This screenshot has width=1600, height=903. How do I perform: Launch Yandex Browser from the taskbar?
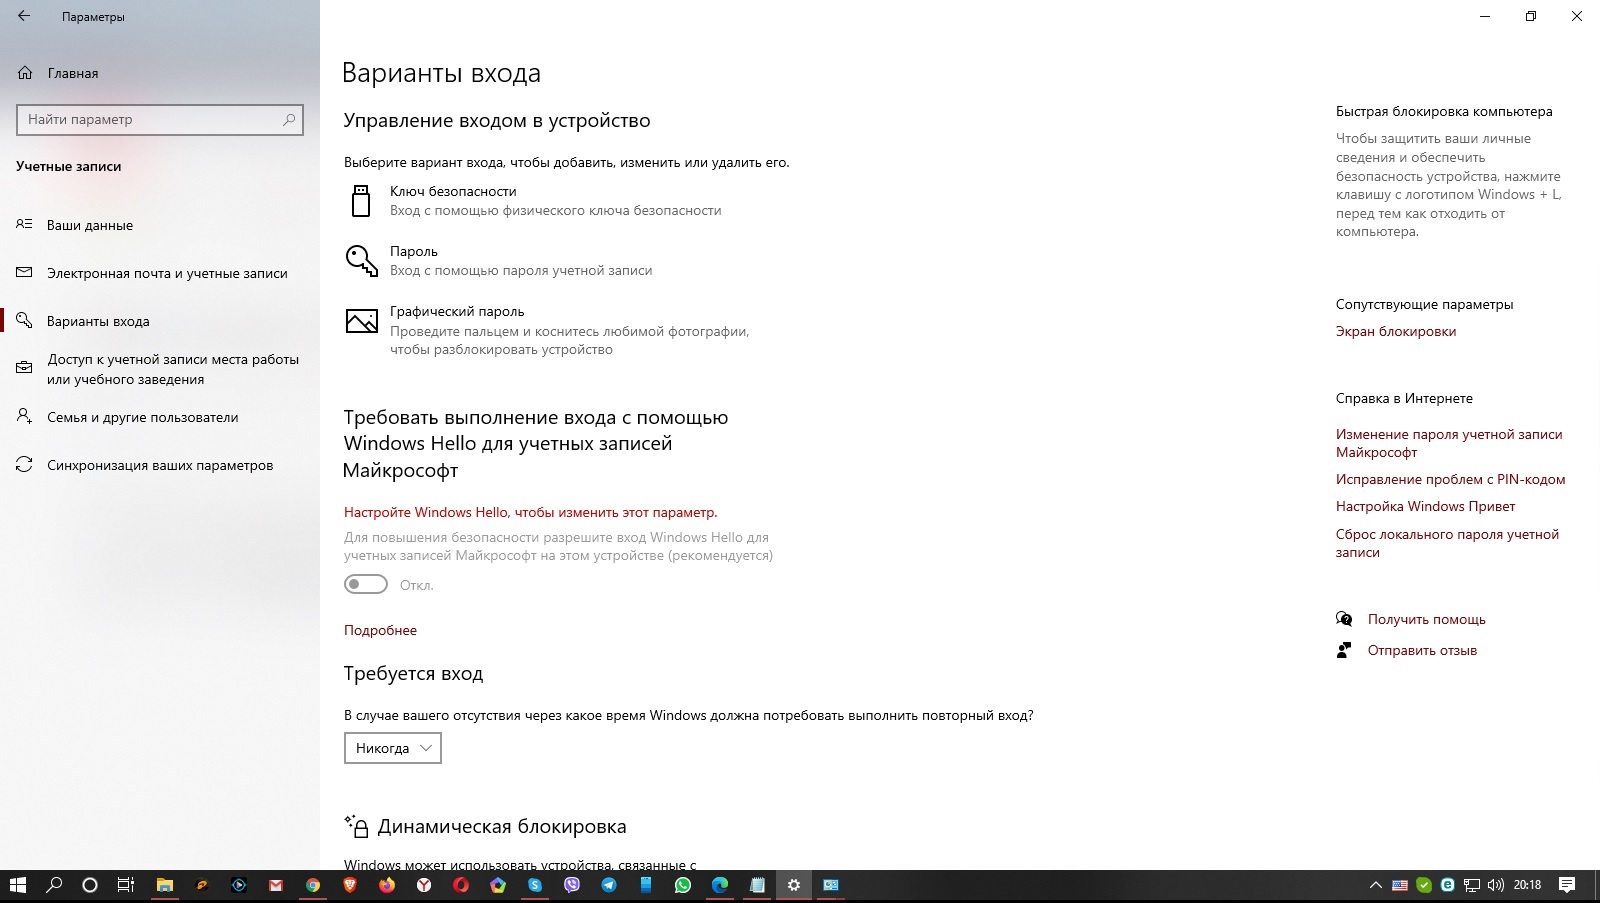point(424,885)
